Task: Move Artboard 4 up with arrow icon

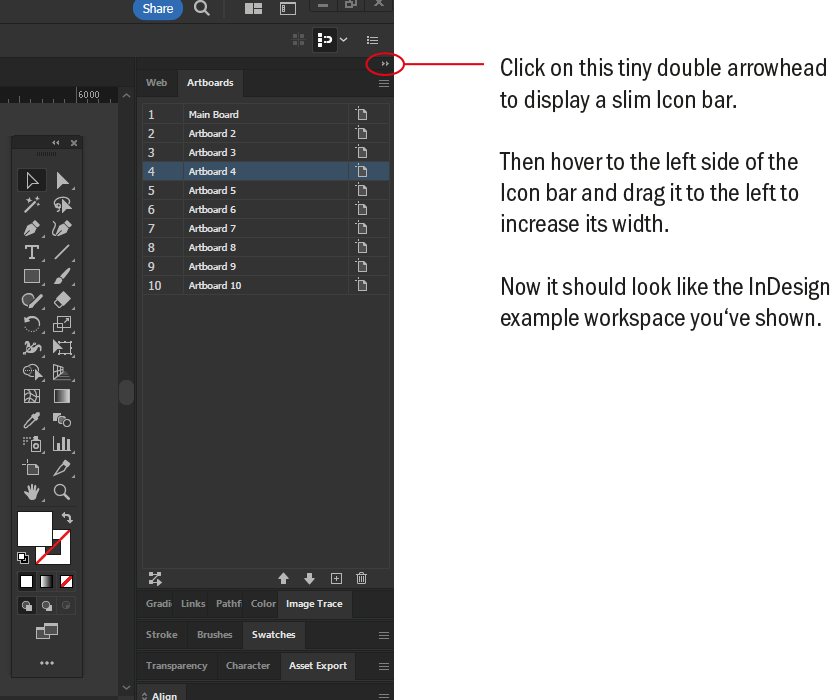Action: [284, 578]
